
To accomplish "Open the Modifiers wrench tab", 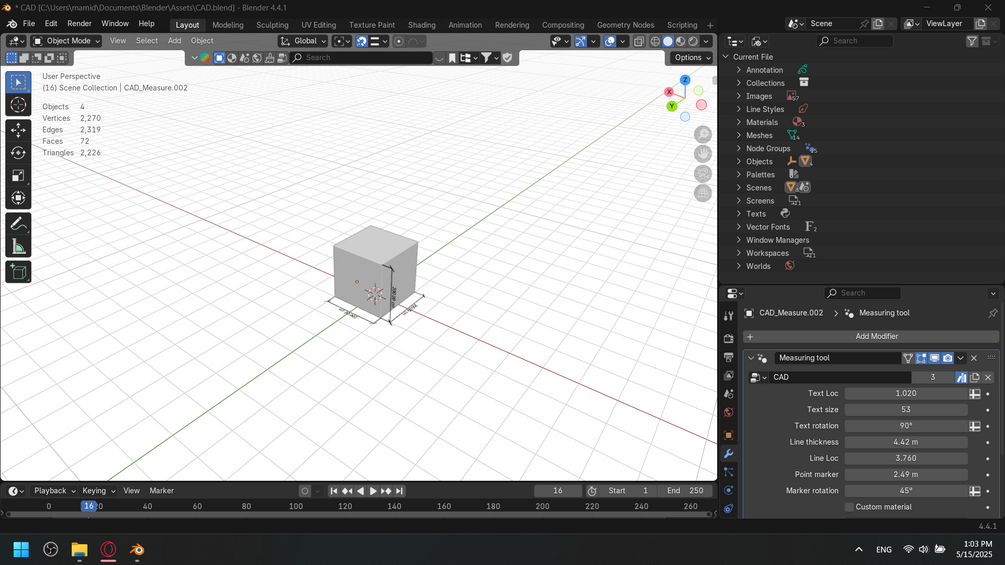I will click(728, 454).
